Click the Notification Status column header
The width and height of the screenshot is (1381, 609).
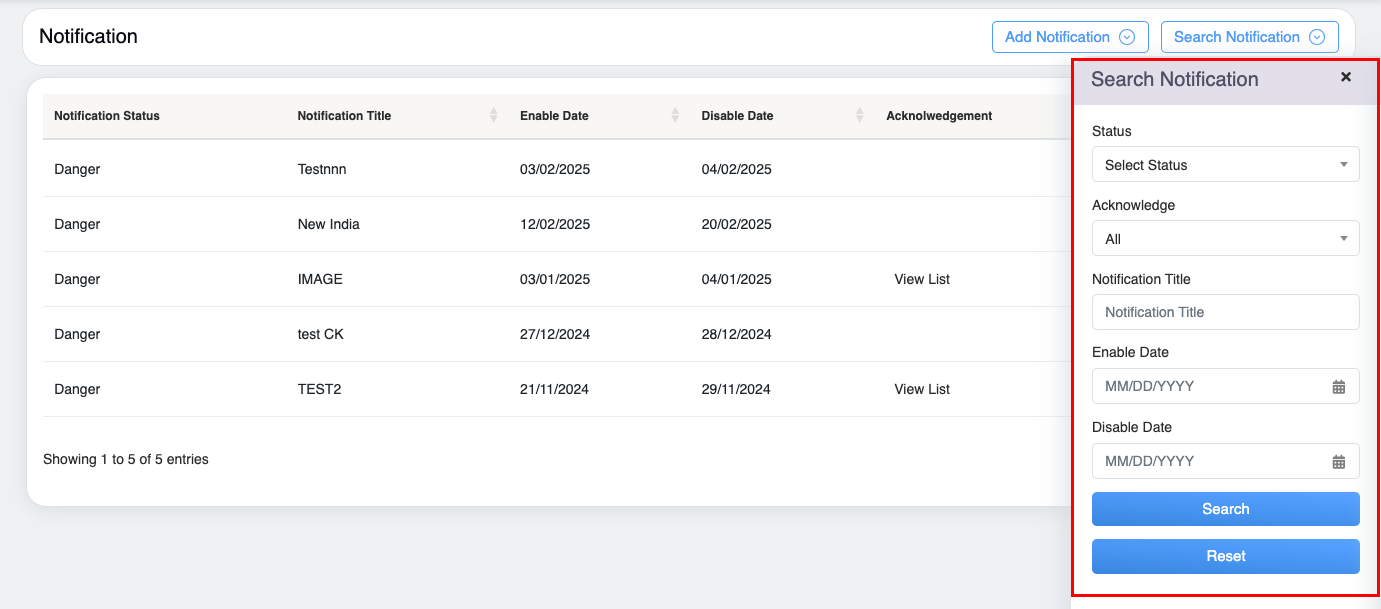coord(107,116)
